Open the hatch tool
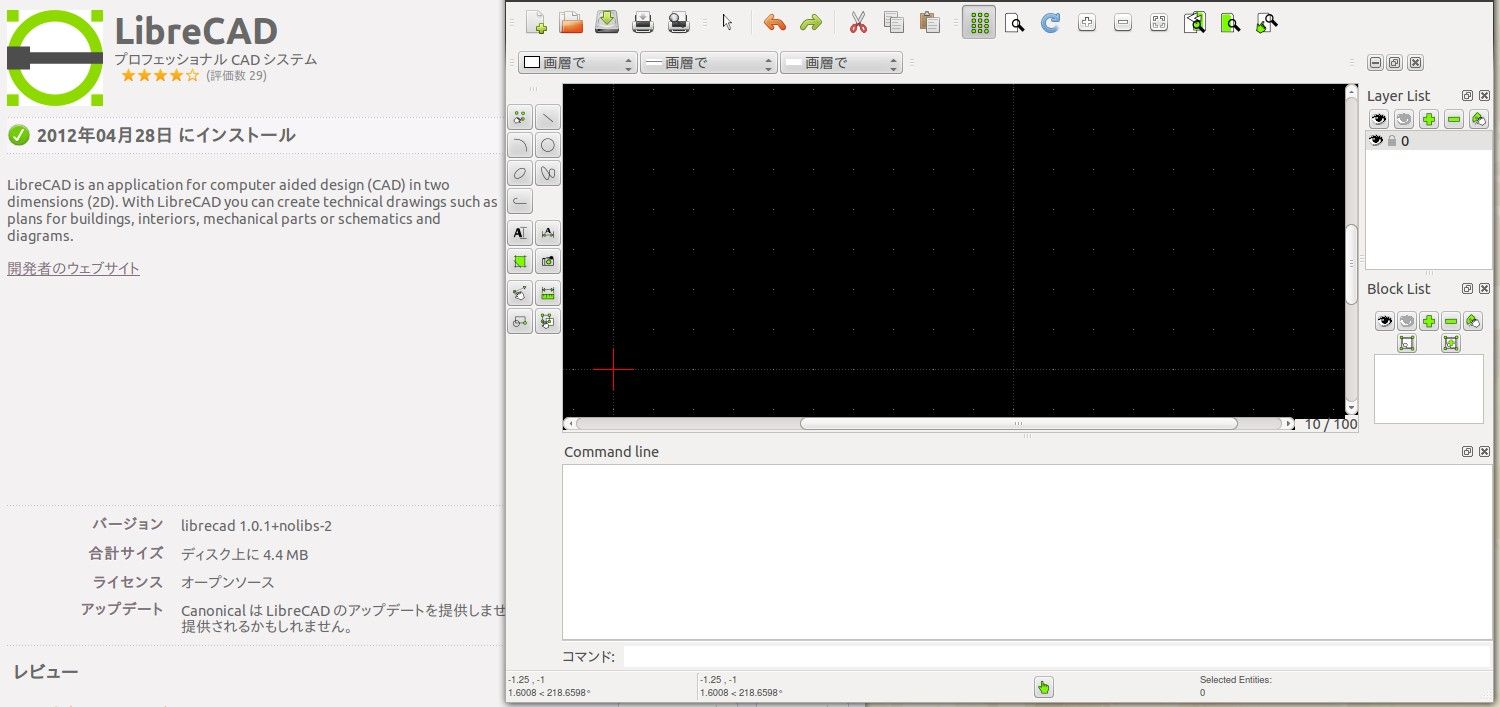This screenshot has height=707, width=1500. [520, 262]
